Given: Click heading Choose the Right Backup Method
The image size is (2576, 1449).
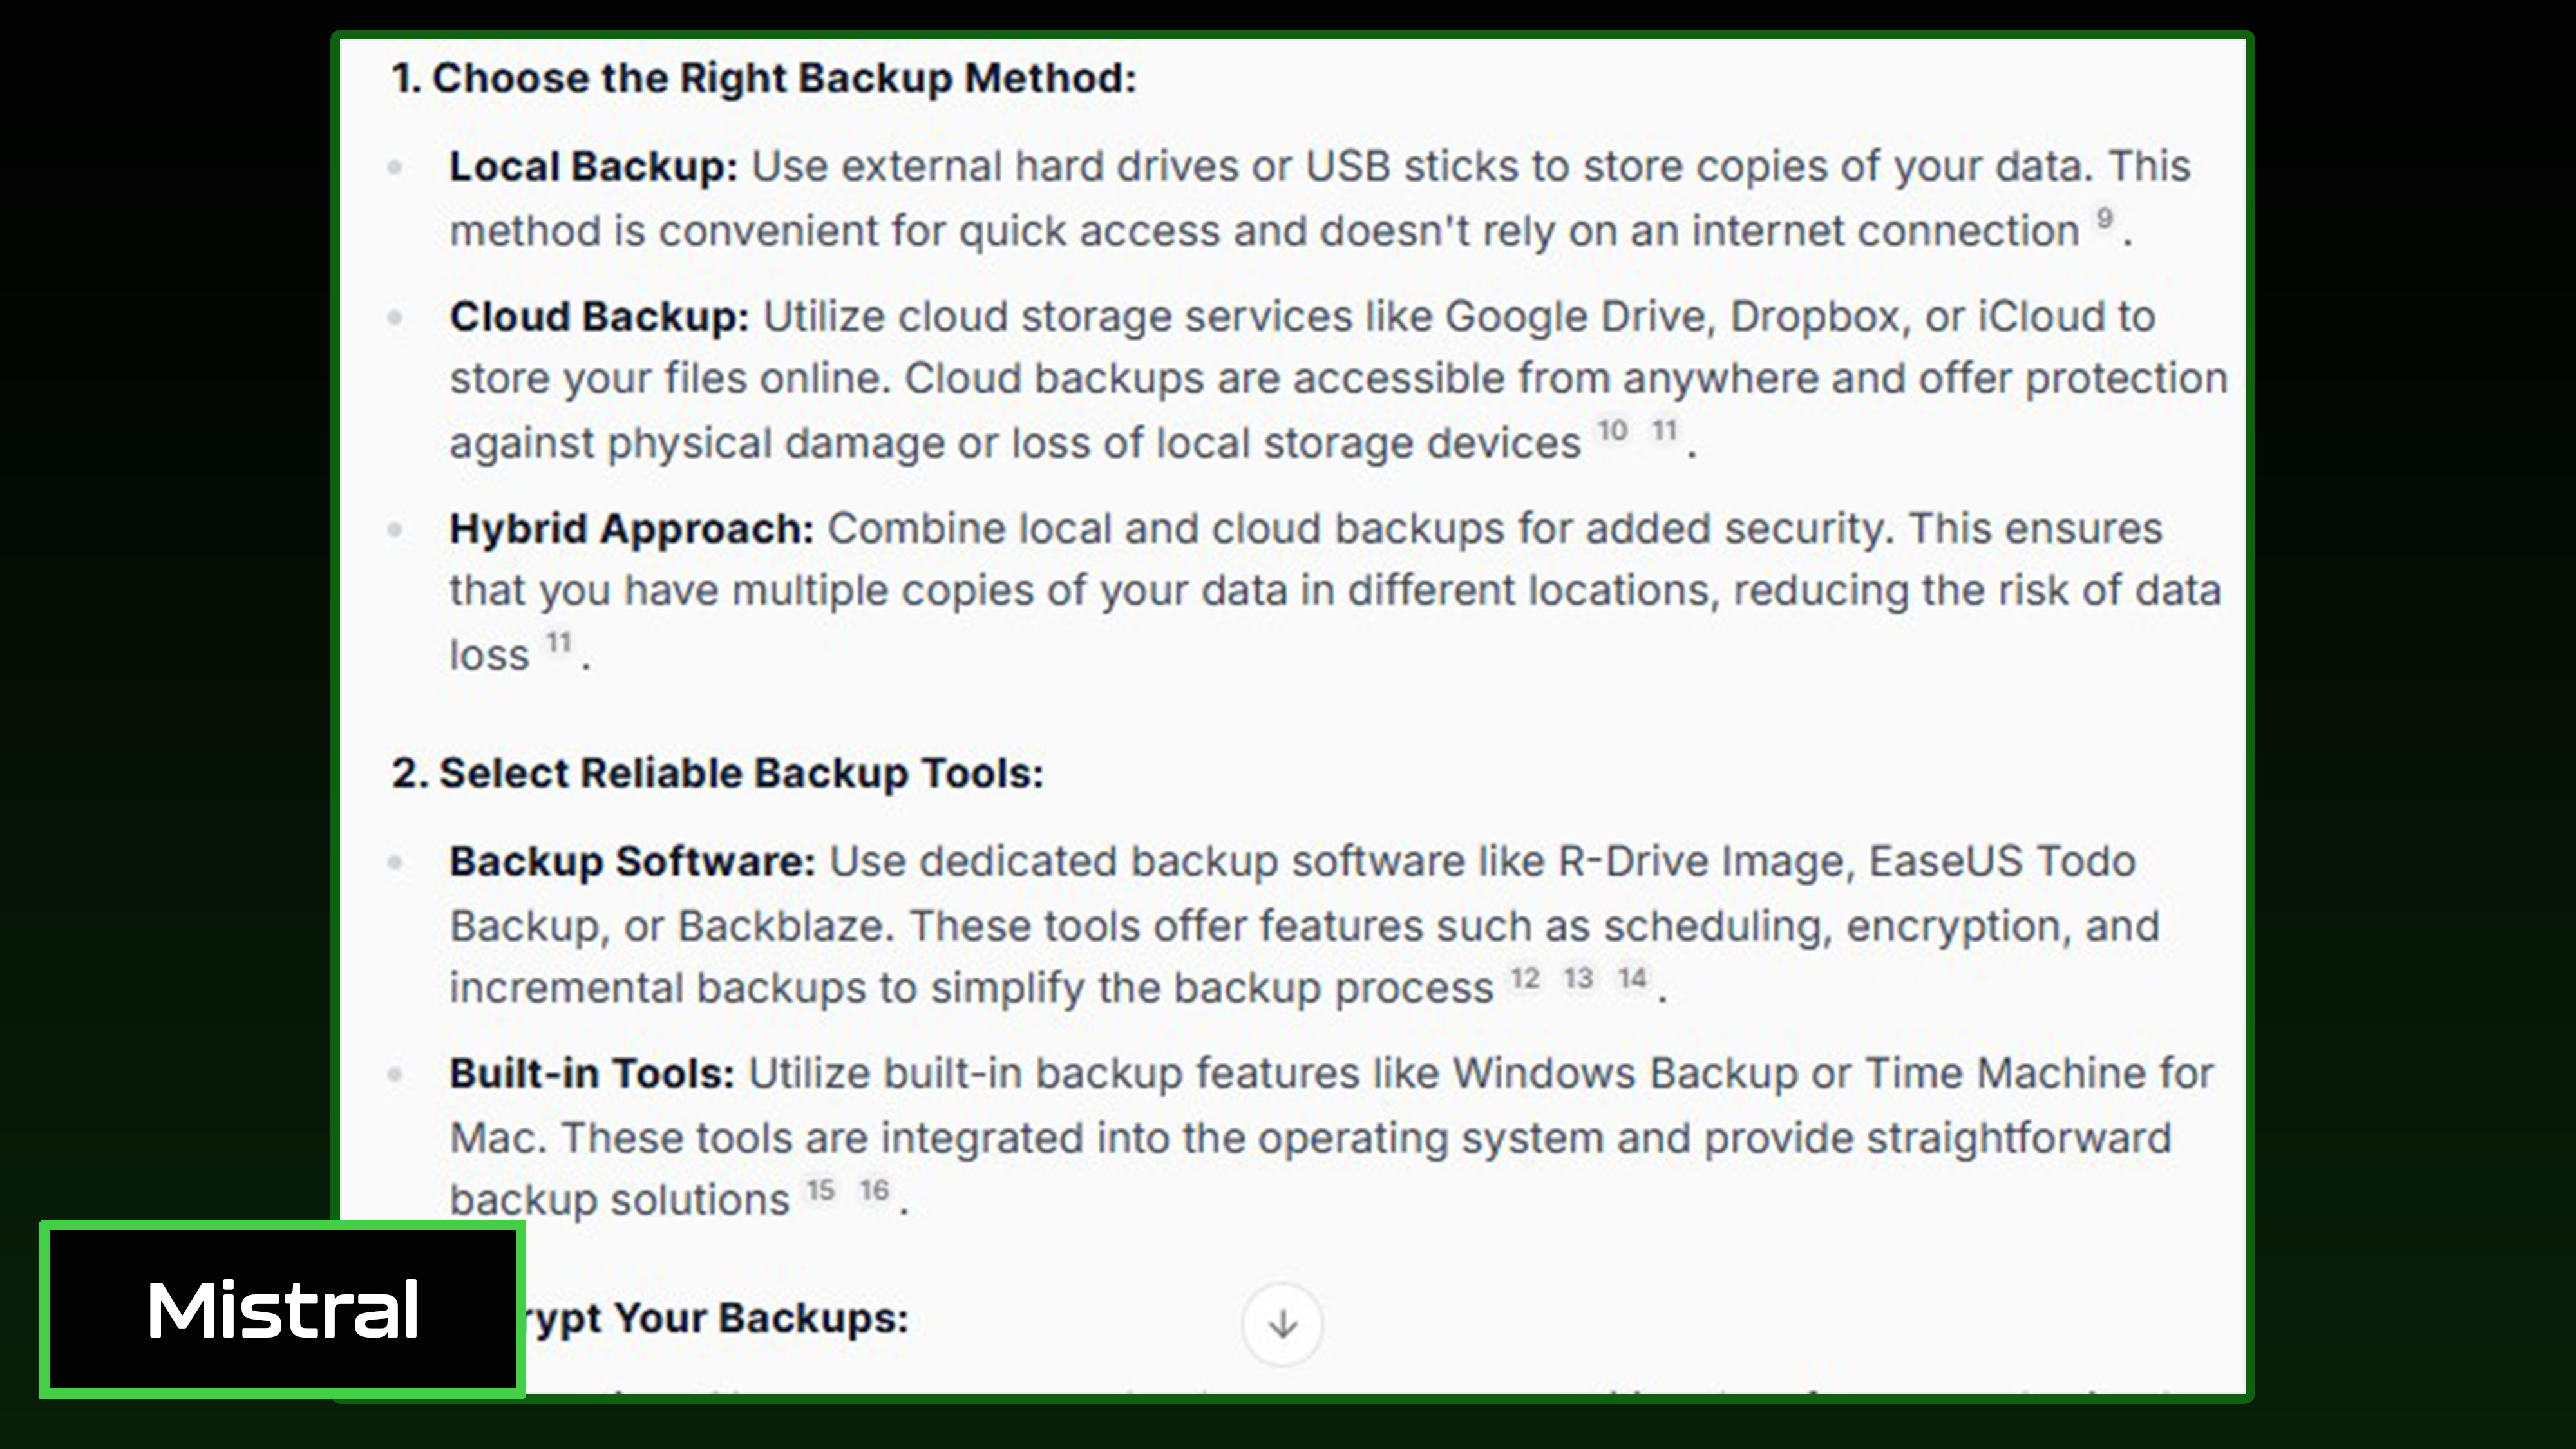Looking at the screenshot, I should (x=765, y=78).
